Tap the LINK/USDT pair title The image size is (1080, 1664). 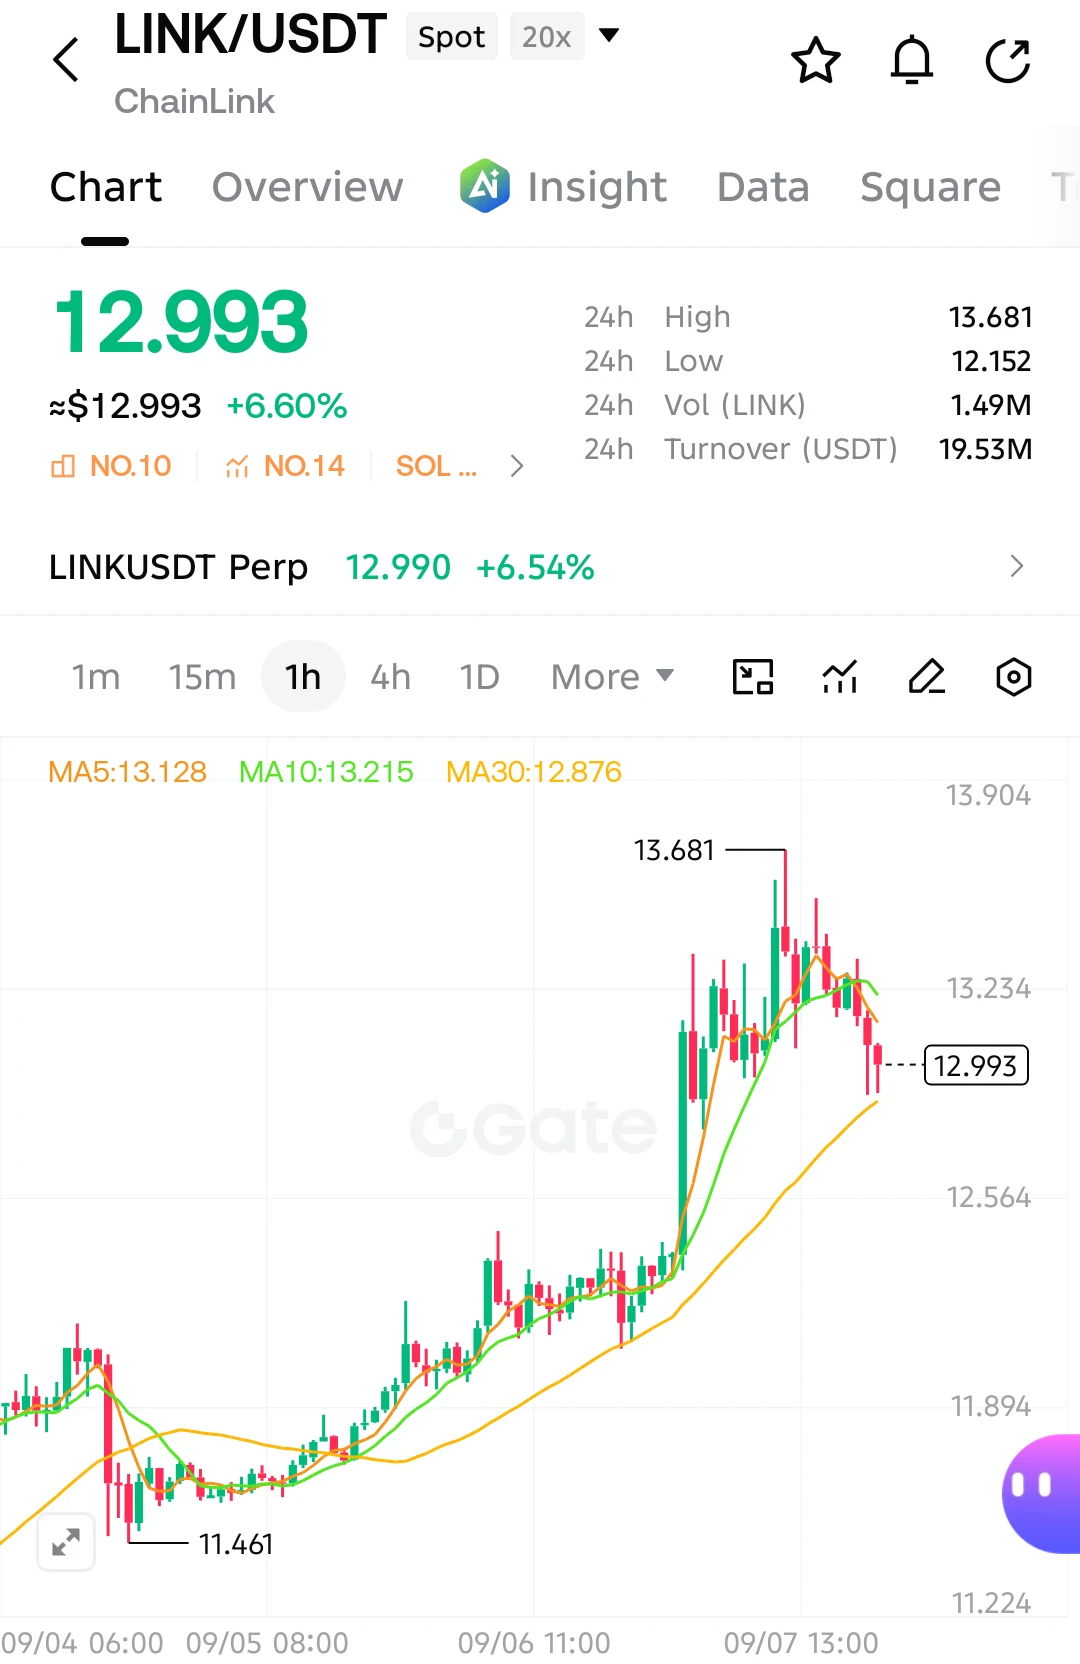click(x=250, y=35)
